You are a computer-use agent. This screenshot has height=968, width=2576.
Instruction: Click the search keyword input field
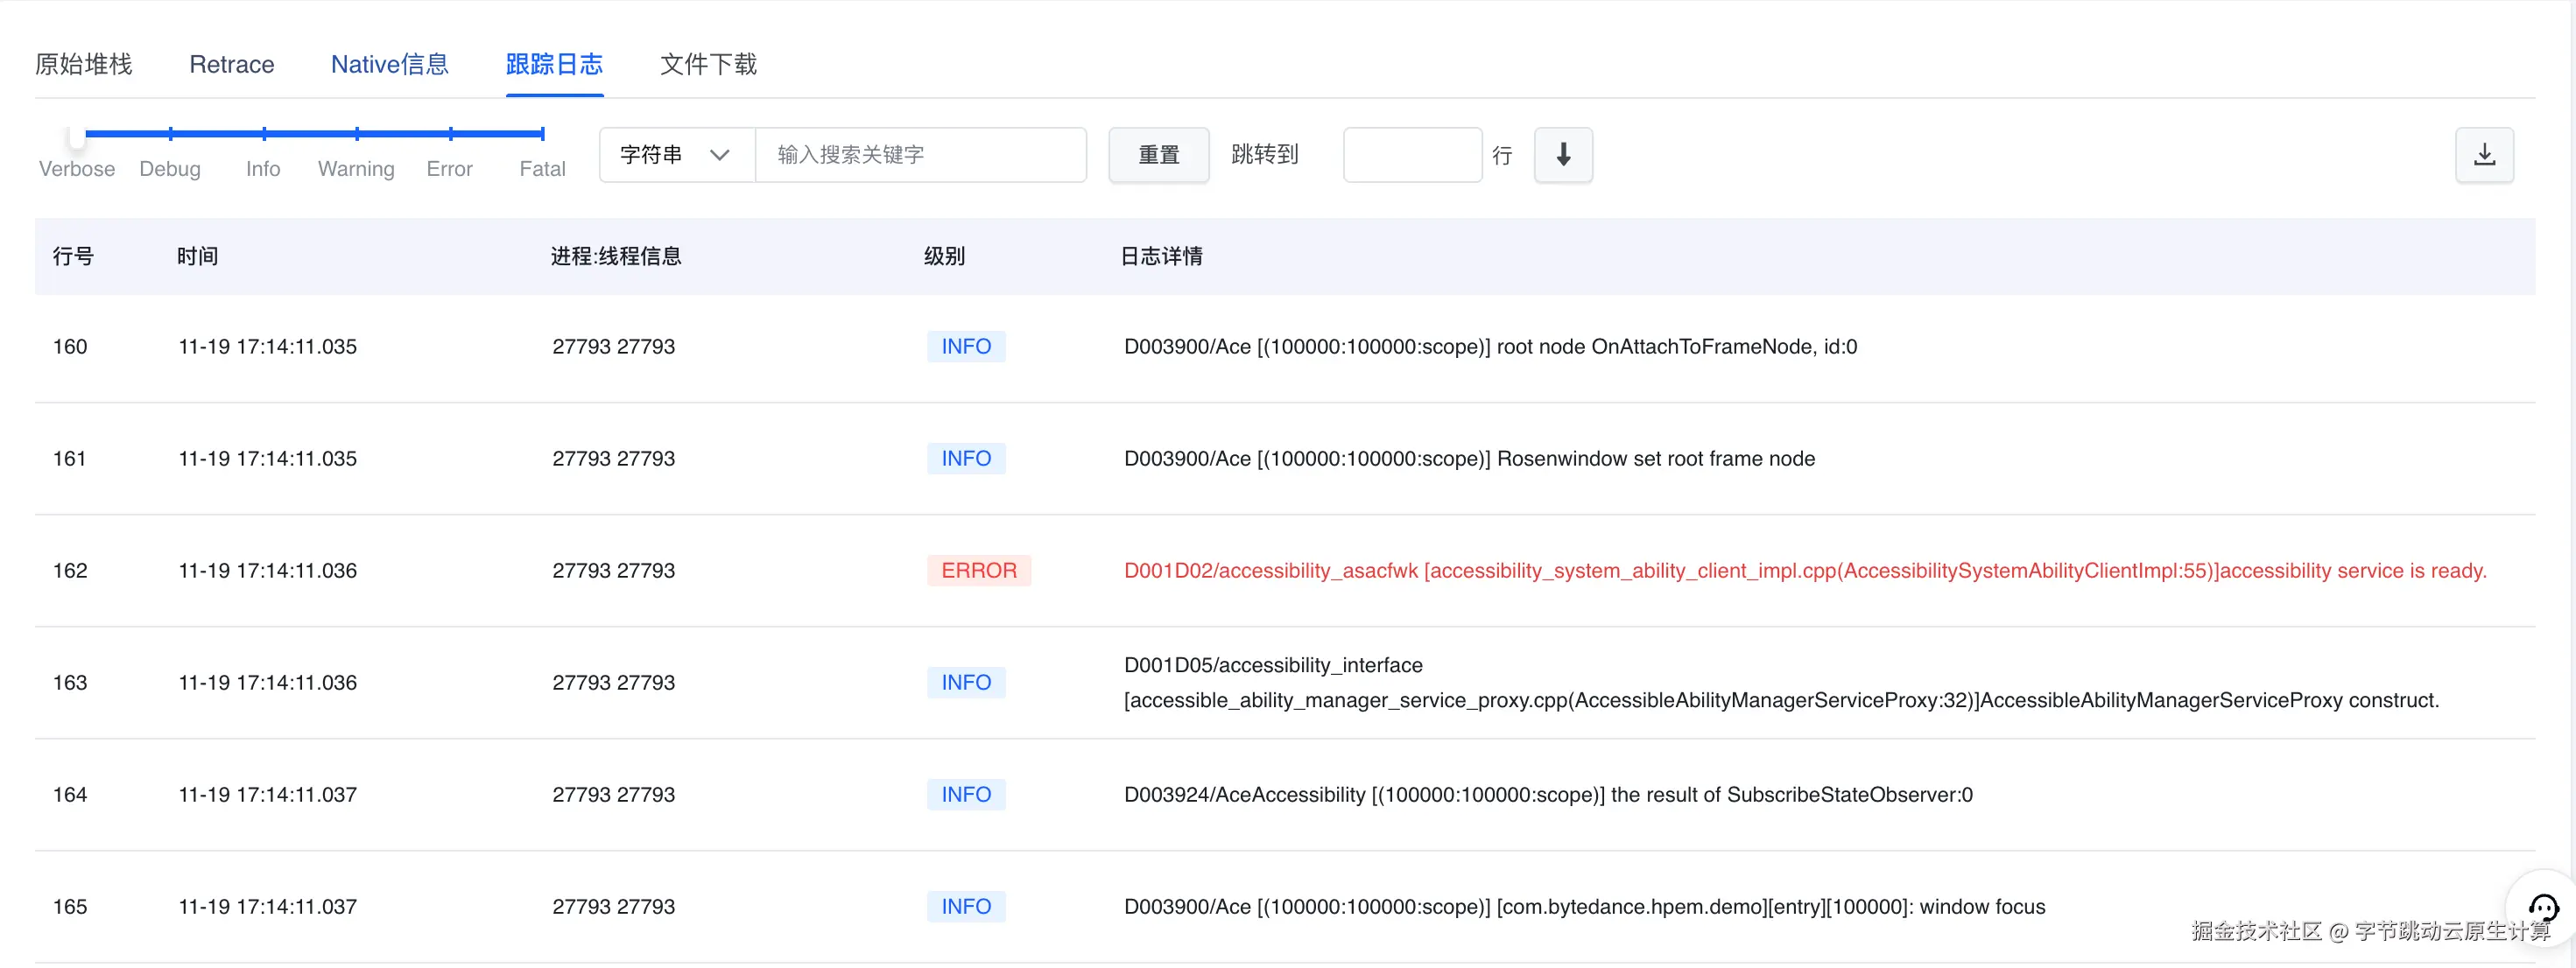[920, 155]
